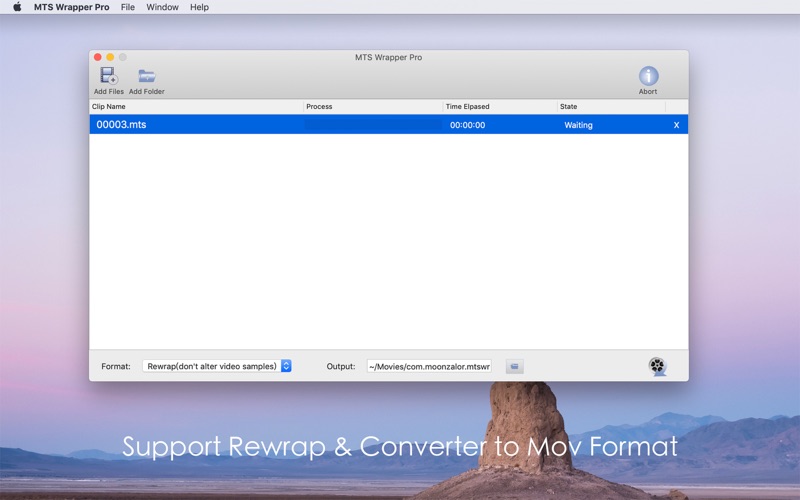Sort by the Clip Name column header
Screen dimensions: 800x500
pos(196,107)
